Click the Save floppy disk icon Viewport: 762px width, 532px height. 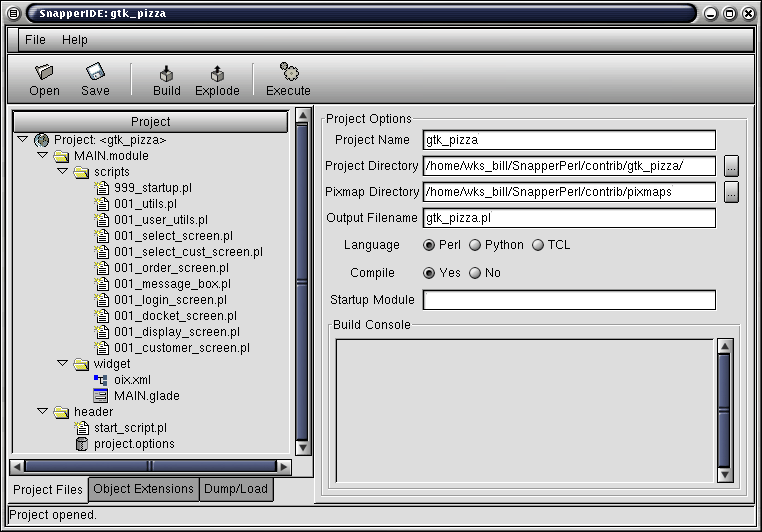tap(95, 71)
